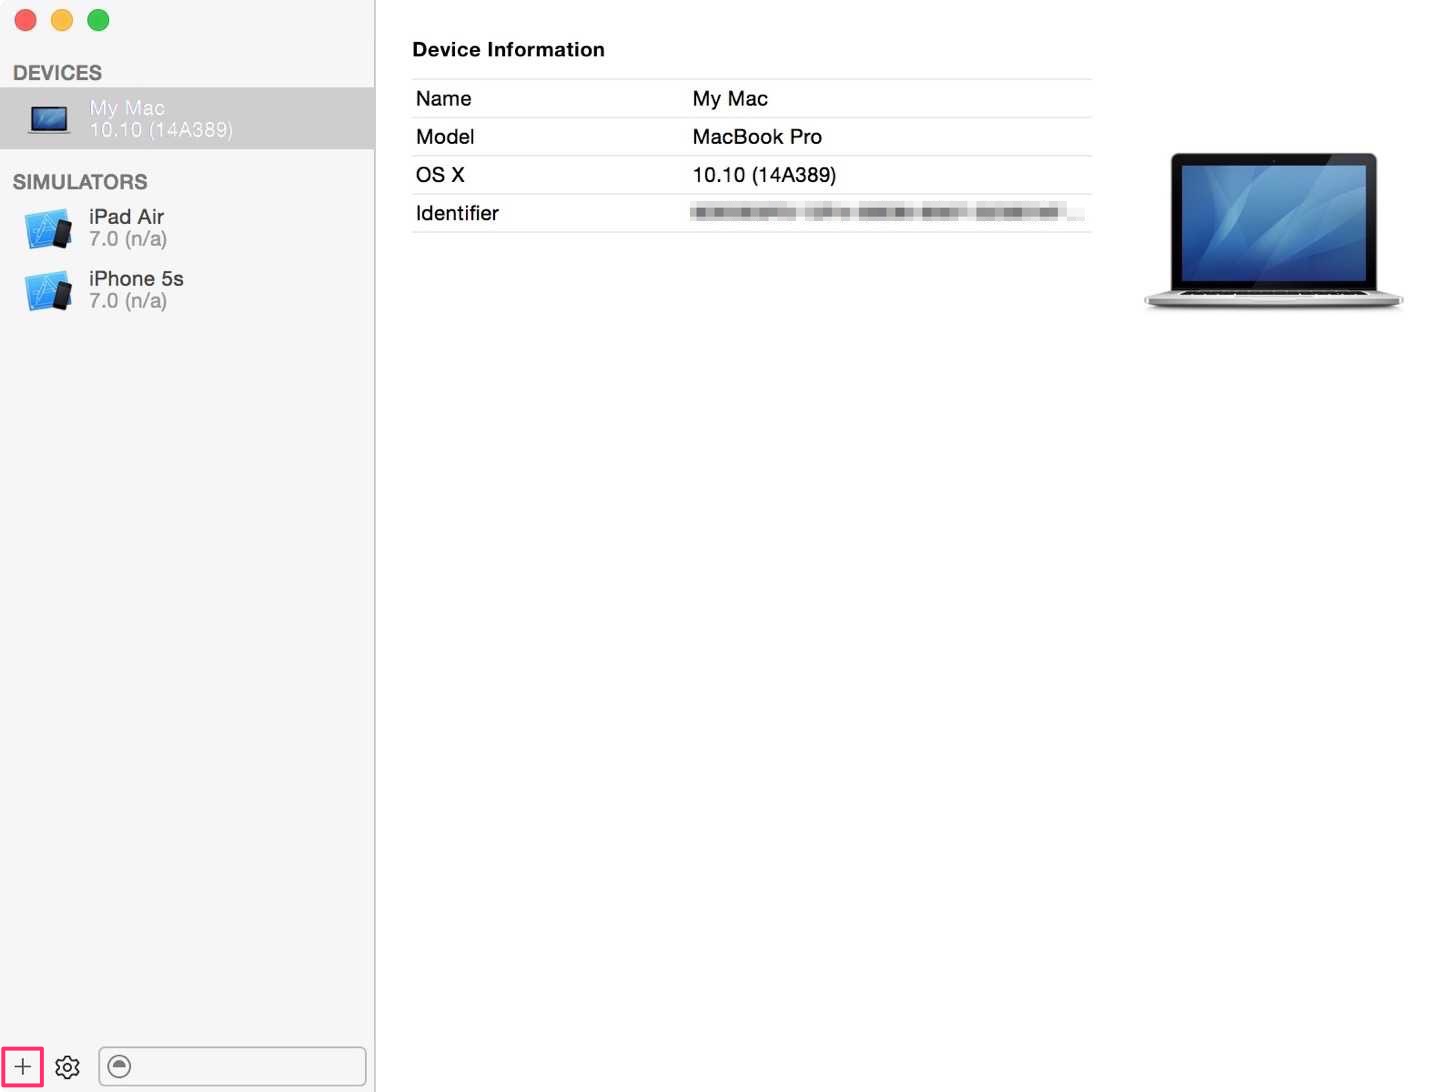Click the filter icon inside the search field
Screen dimensions: 1456x1092
click(119, 1066)
